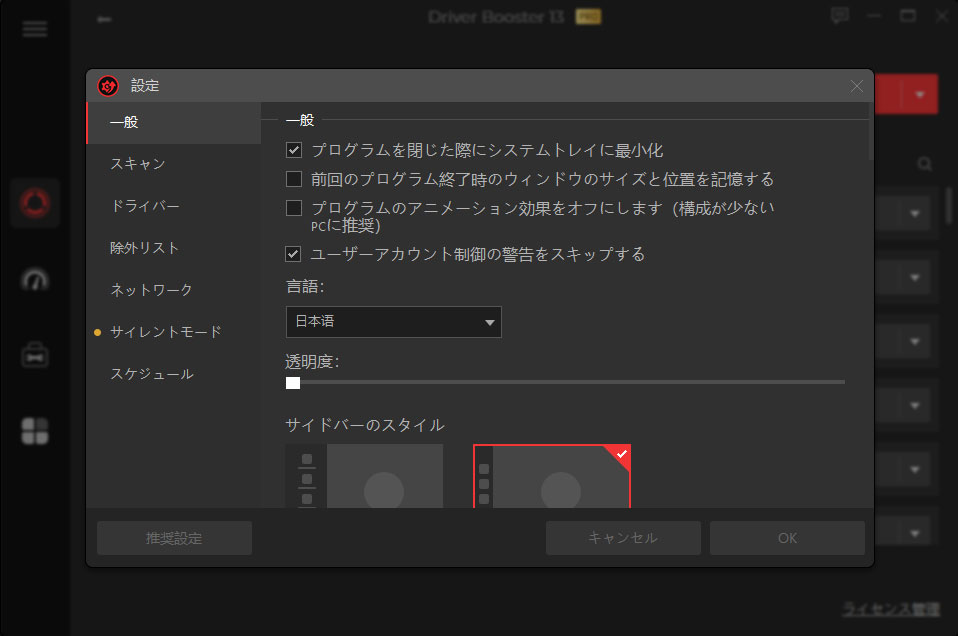
Task: Choose the compact sidebar style thumbnail
Action: point(552,476)
